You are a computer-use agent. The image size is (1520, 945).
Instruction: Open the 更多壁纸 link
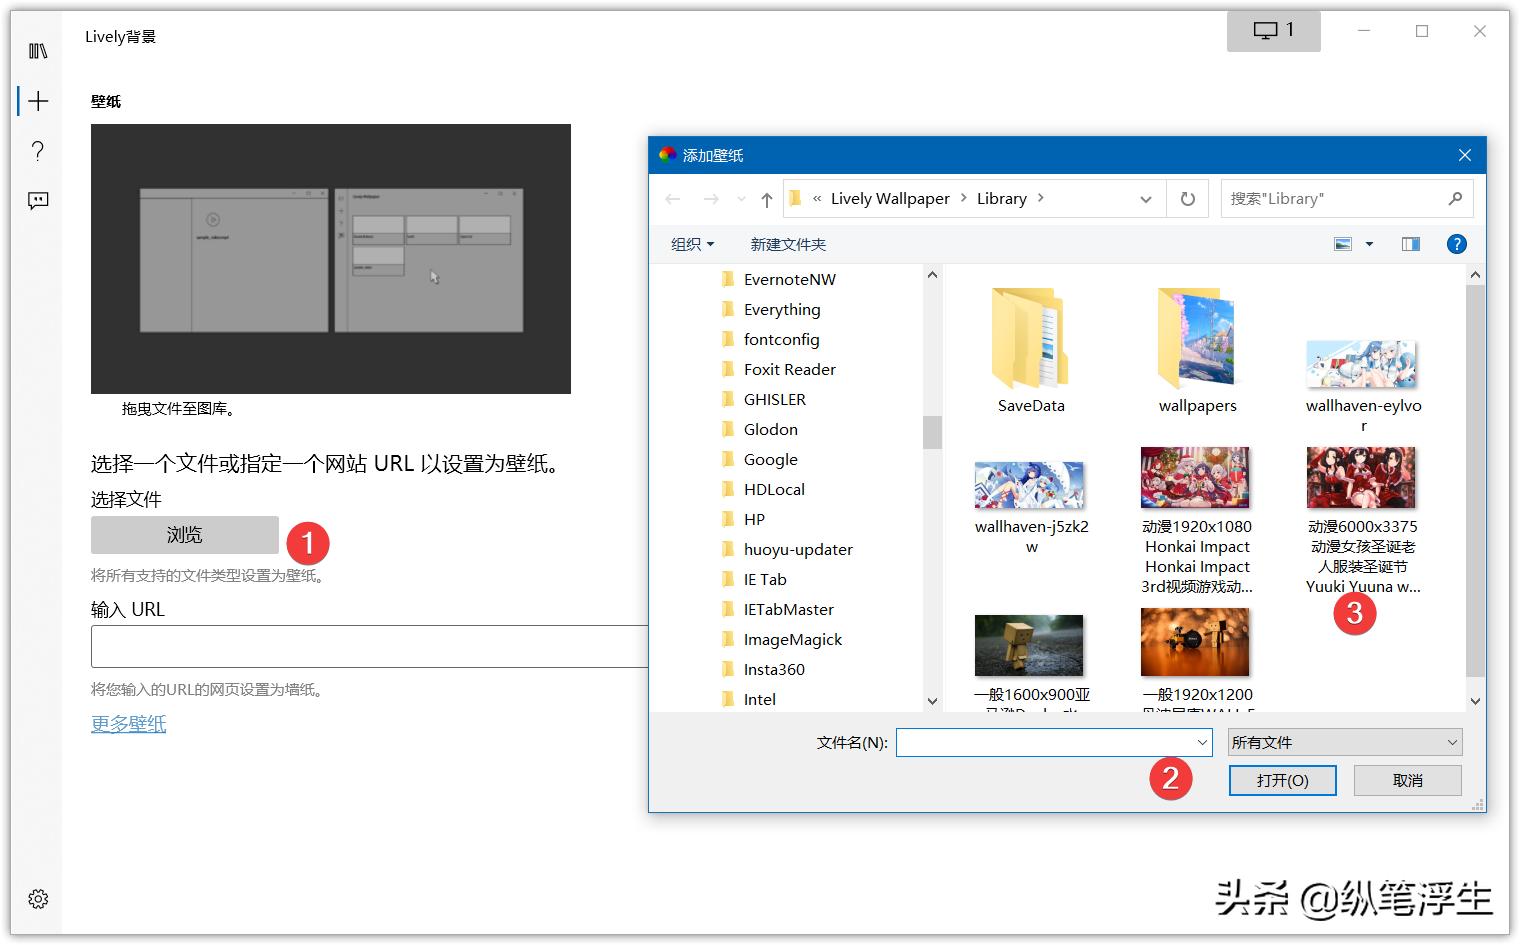click(128, 723)
